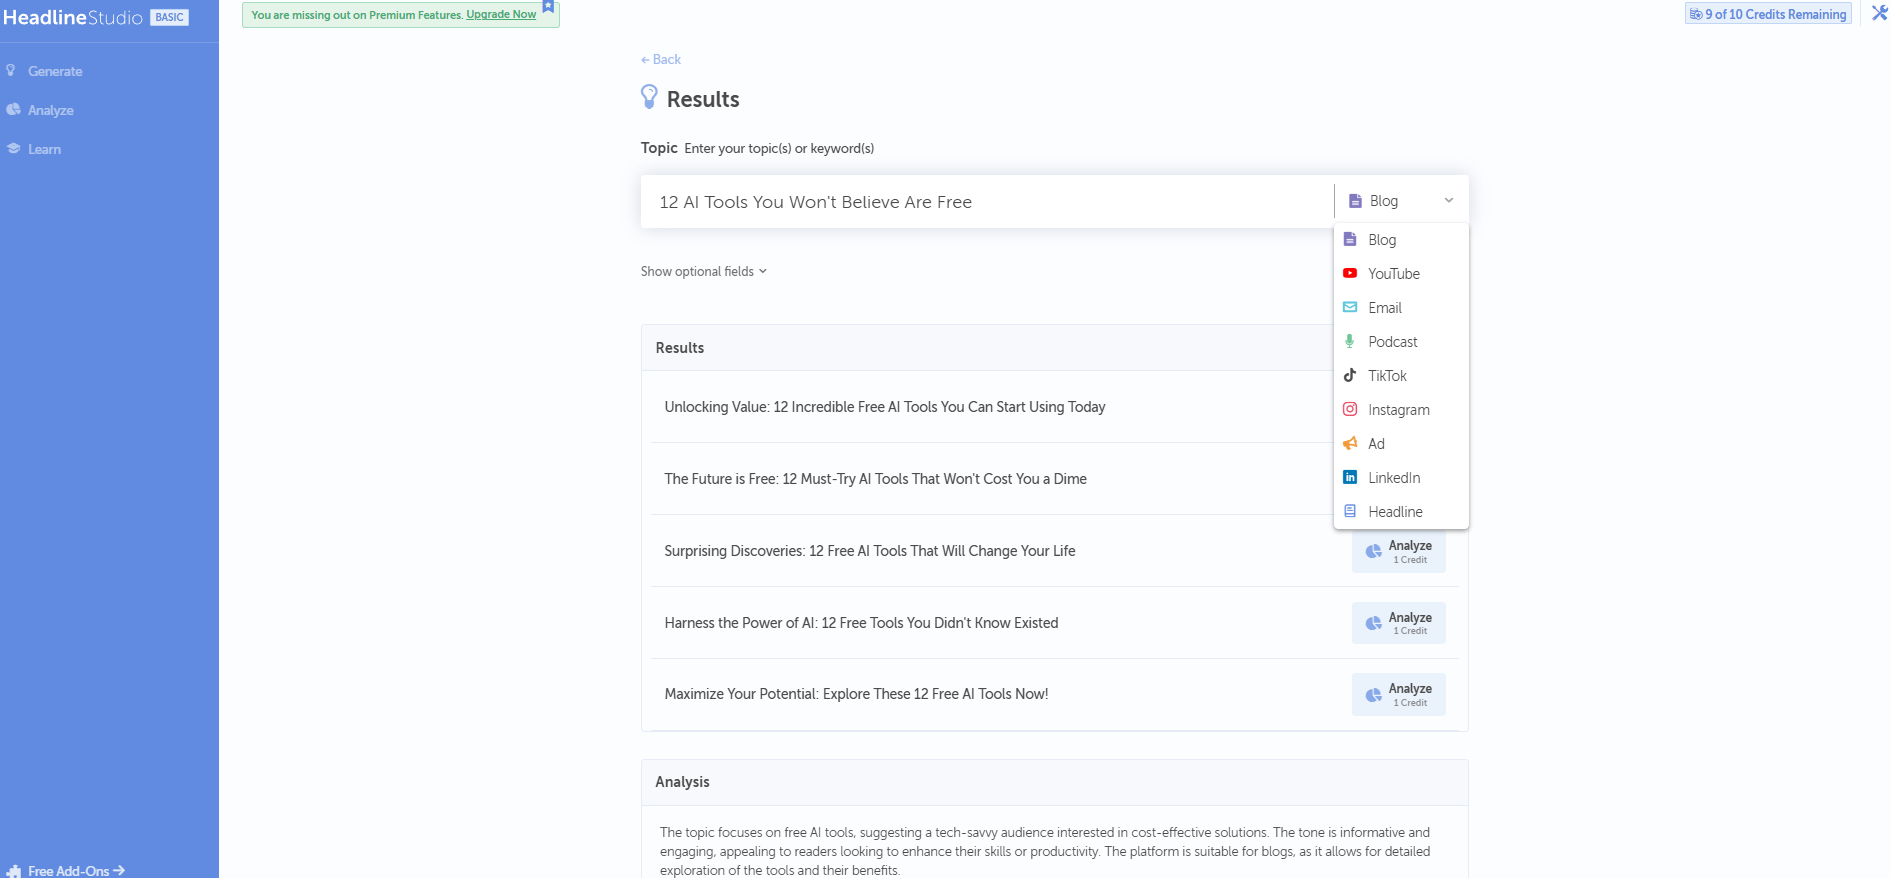Image resolution: width=1891 pixels, height=878 pixels.
Task: Go Back to previous page
Action: 661,59
